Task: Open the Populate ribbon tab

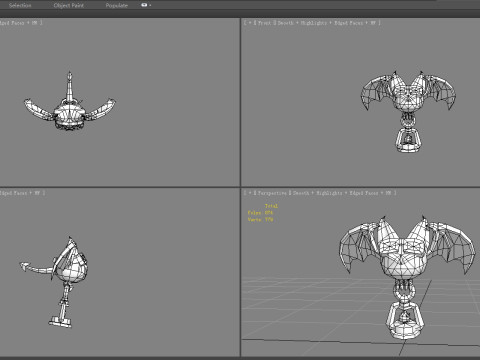Action: click(117, 5)
